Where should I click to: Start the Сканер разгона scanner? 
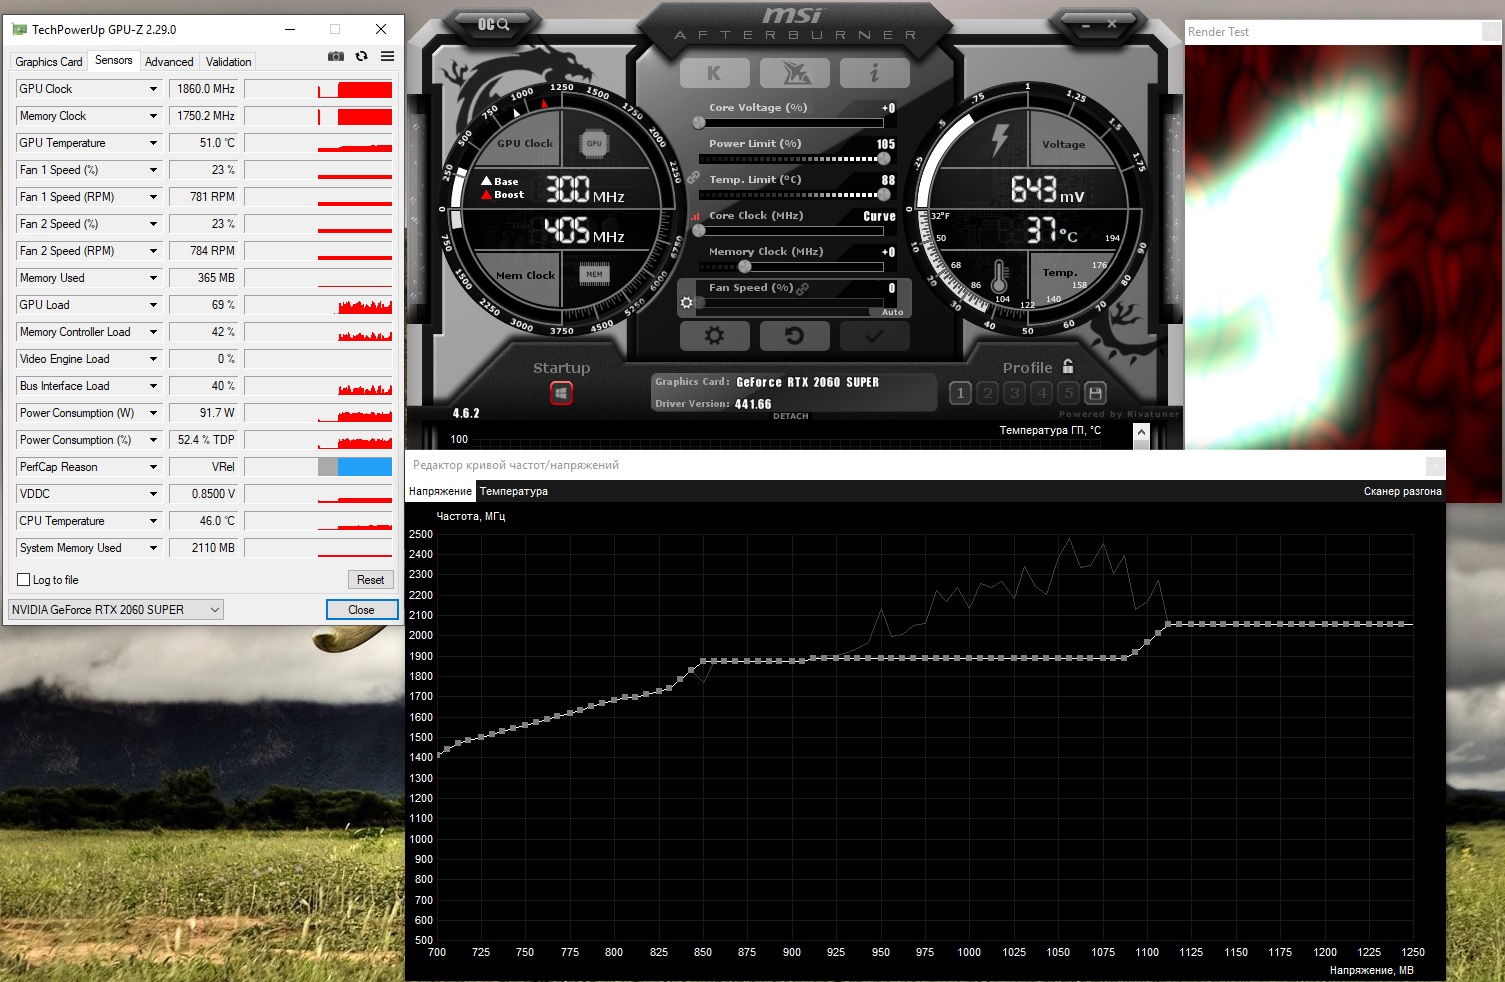[x=1403, y=491]
